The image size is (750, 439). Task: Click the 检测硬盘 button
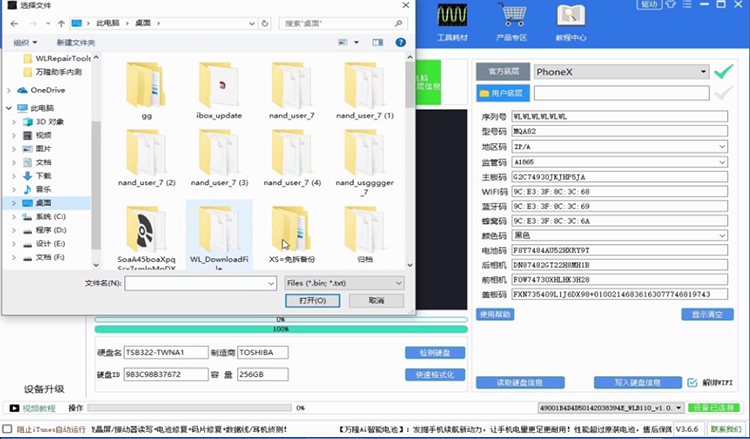(435, 353)
